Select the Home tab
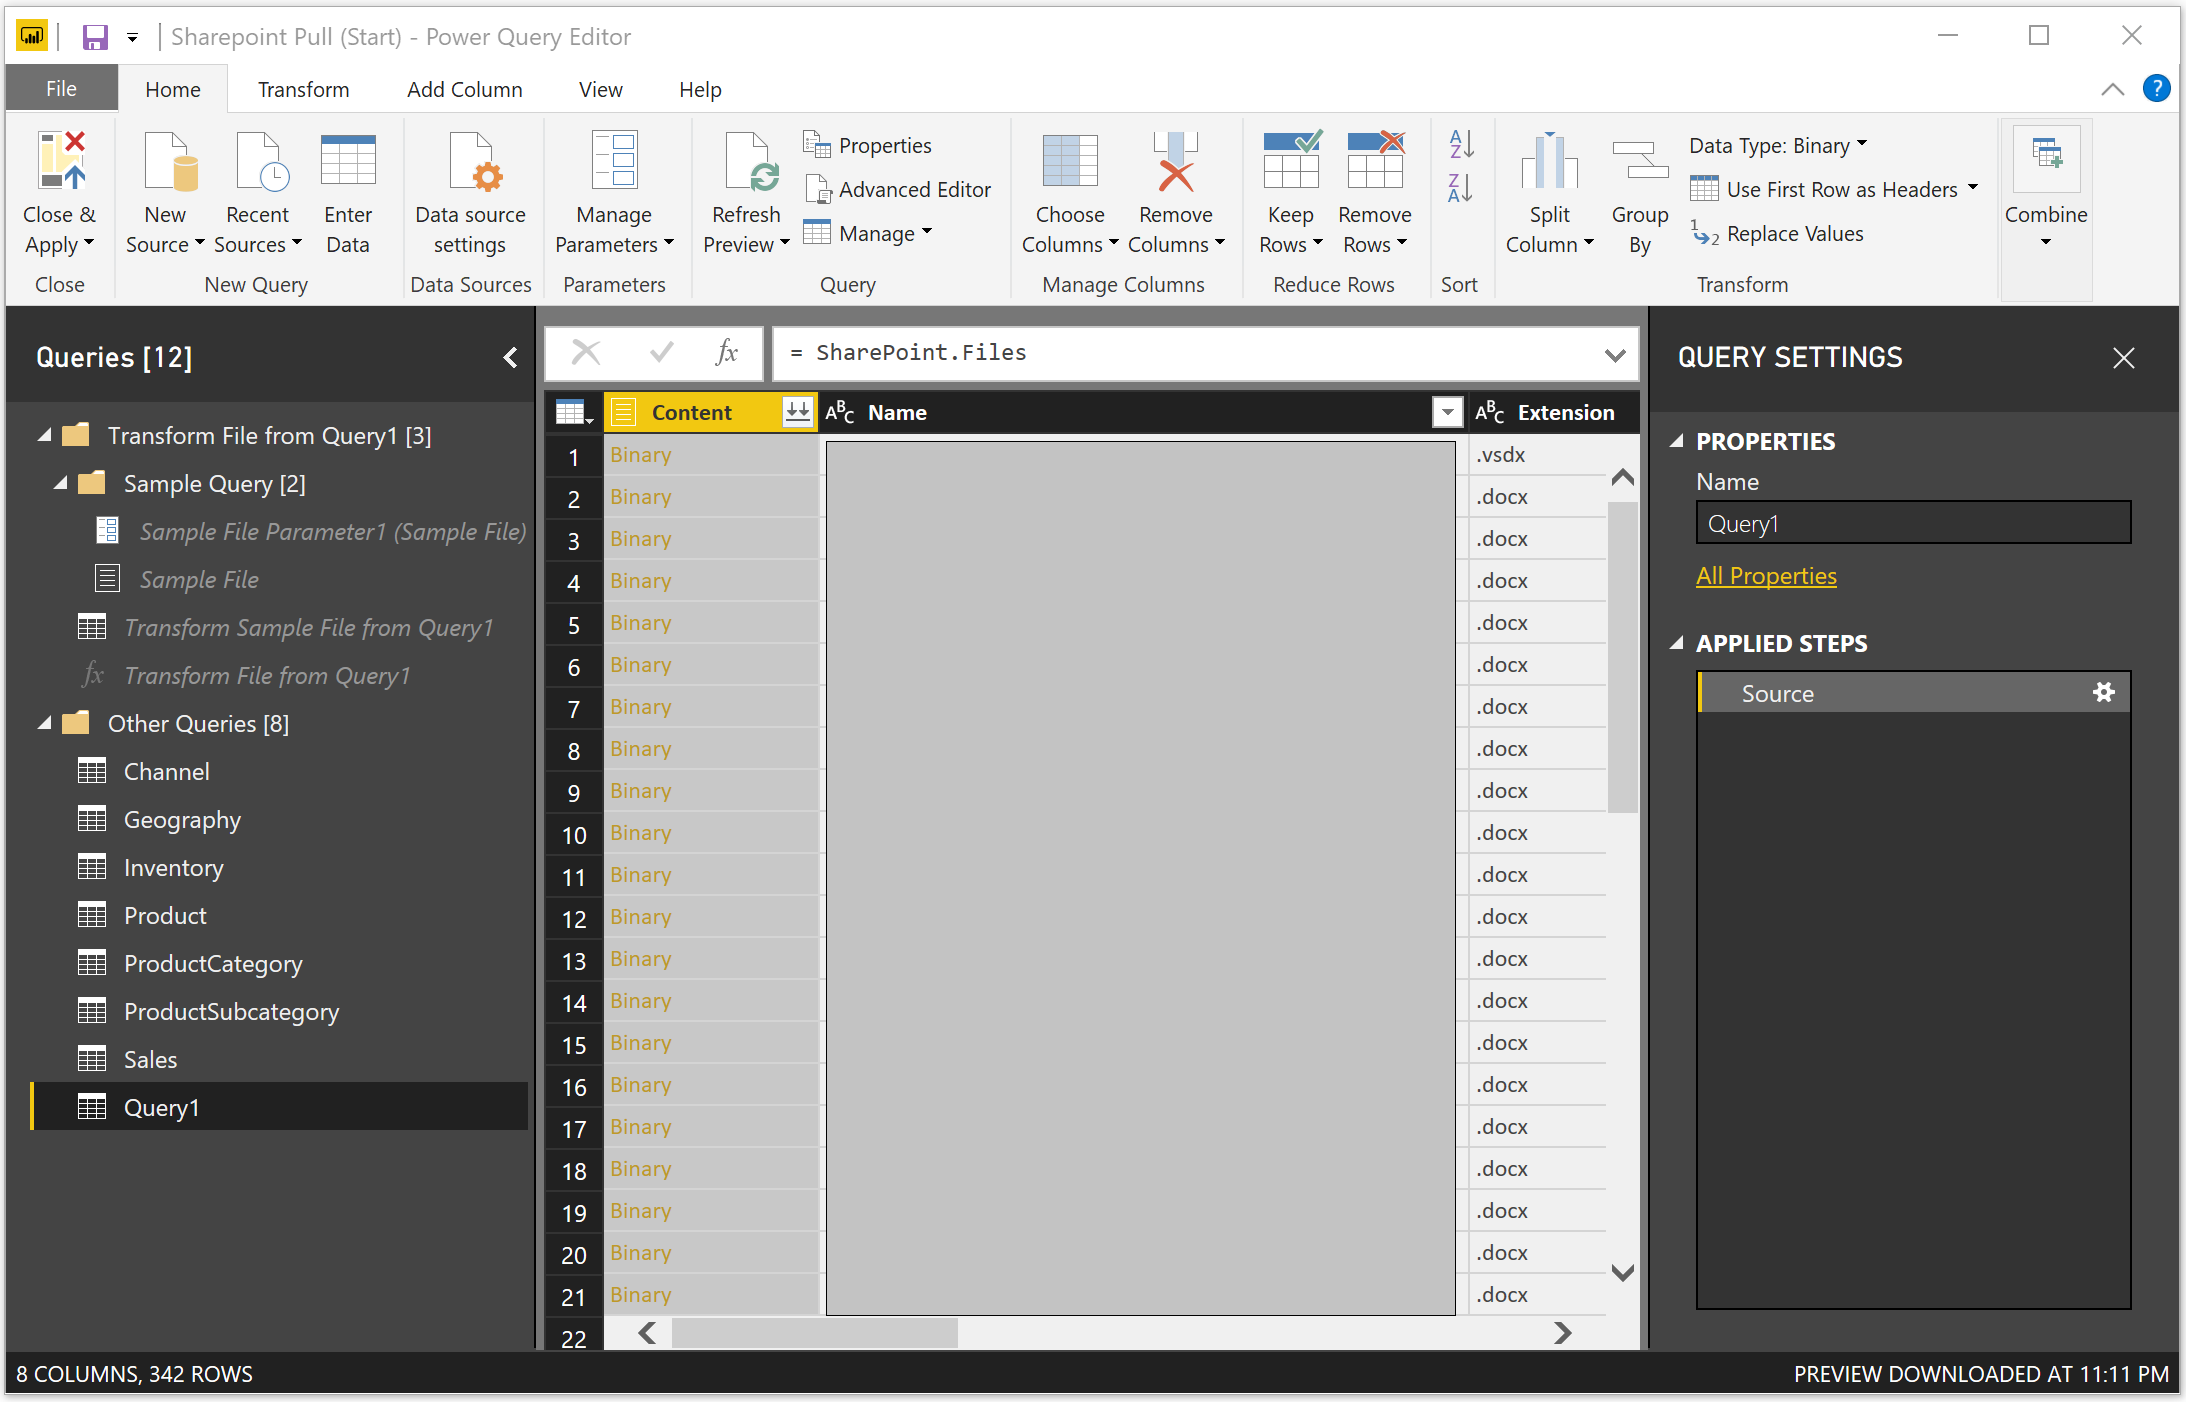Viewport: 2186px width, 1402px height. 173,89
